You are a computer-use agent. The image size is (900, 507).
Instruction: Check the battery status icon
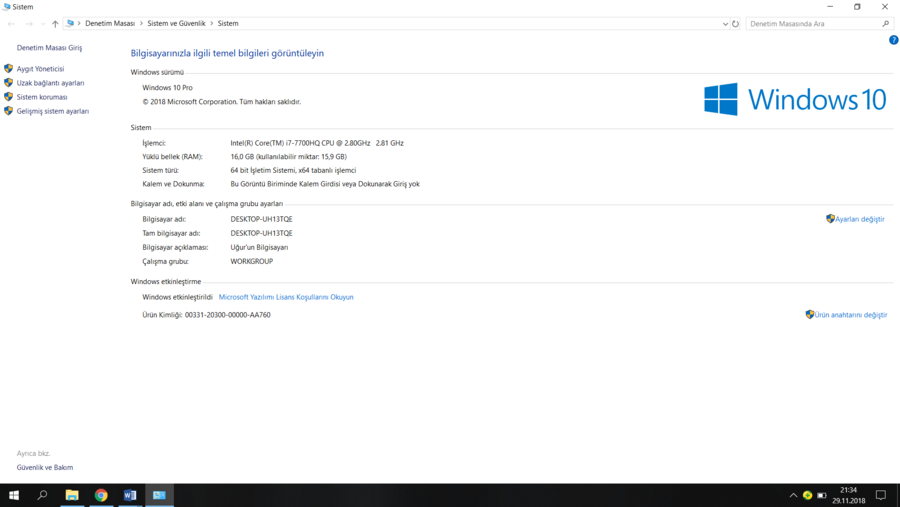point(822,496)
